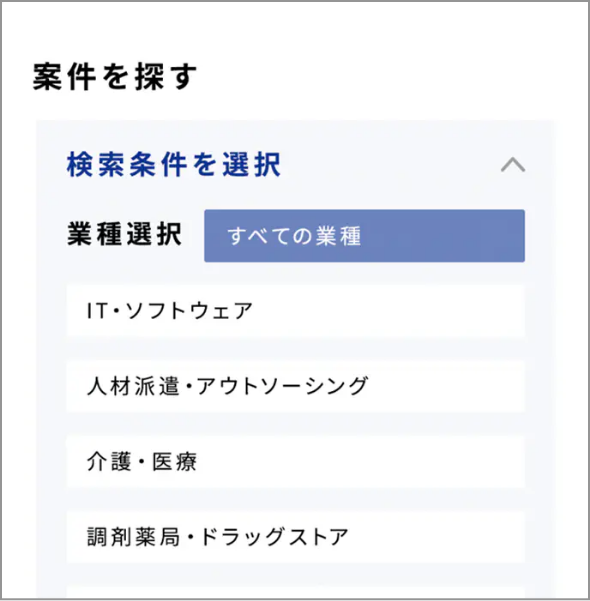Select the すべての業種 button
The width and height of the screenshot is (590, 601).
[364, 236]
